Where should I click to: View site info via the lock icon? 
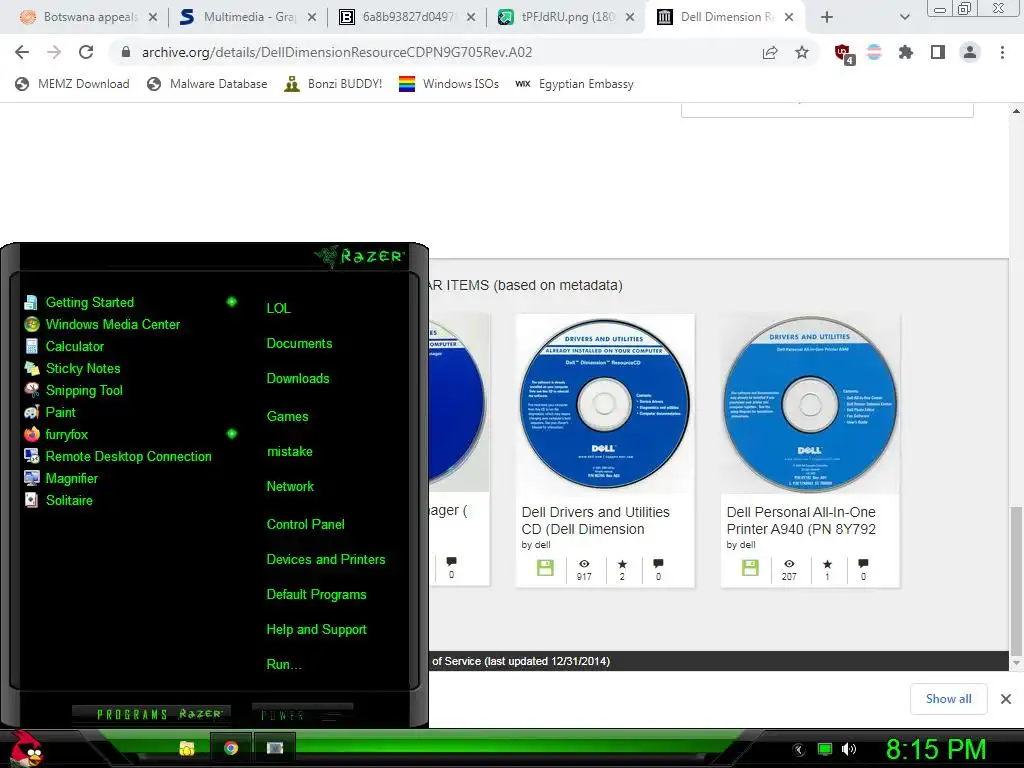(x=126, y=52)
